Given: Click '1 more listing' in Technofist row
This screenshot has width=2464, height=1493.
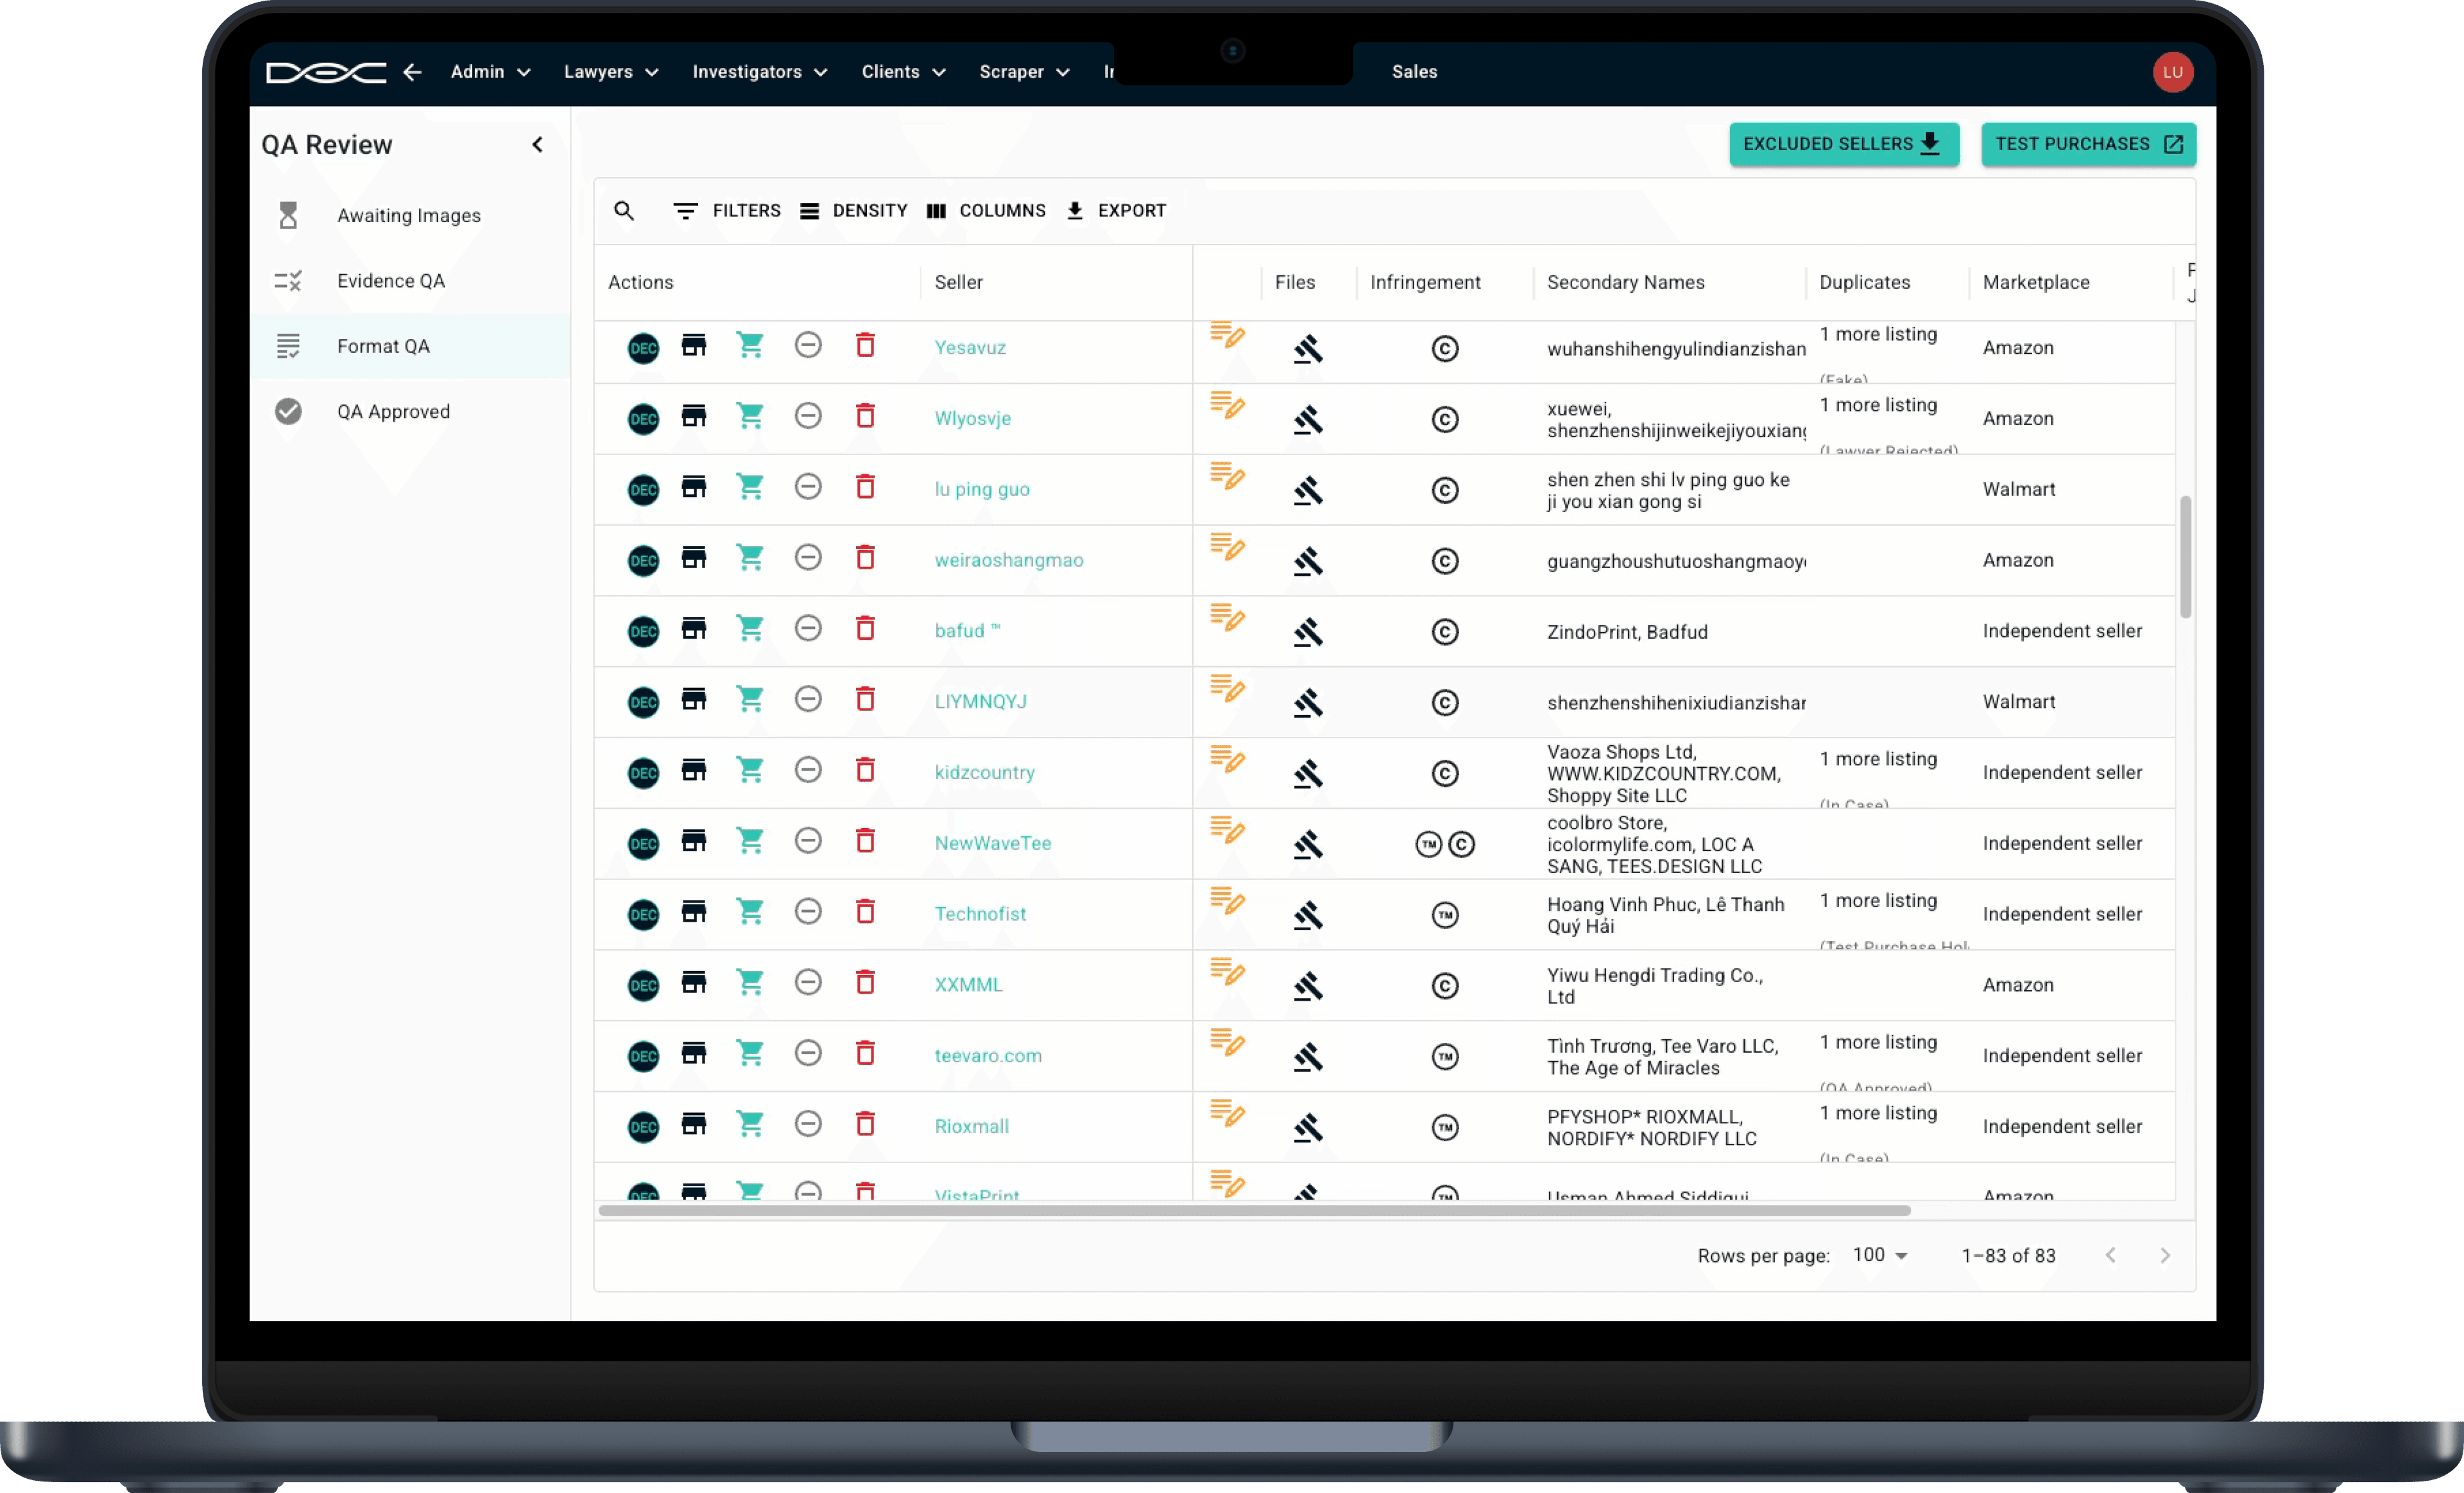Looking at the screenshot, I should click(1878, 901).
